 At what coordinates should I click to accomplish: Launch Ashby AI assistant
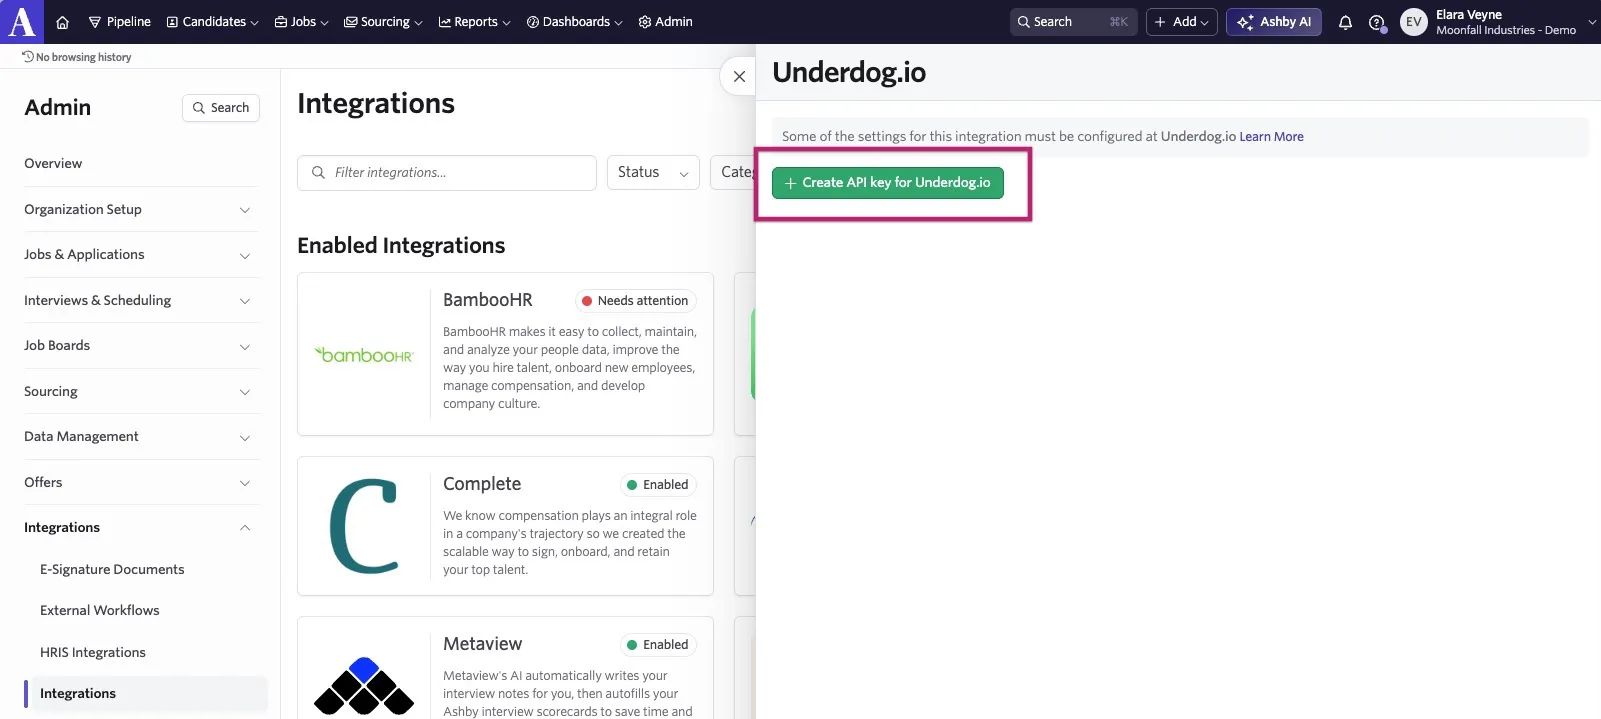click(x=1274, y=22)
